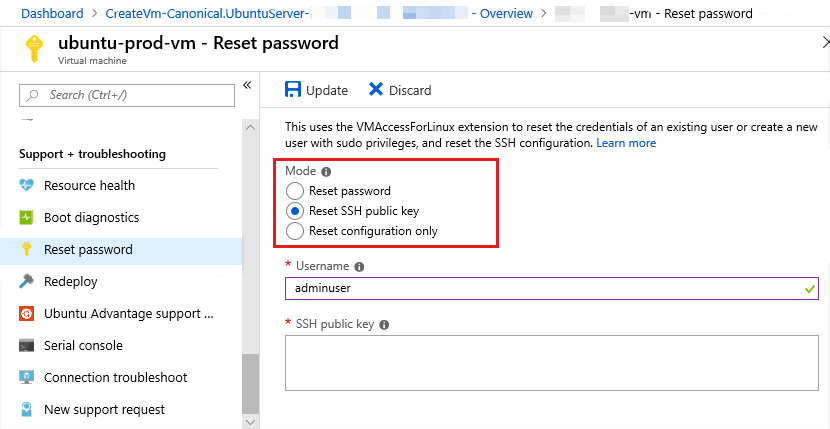Screen dimensions: 830x429
Task: Click the Redeploy hammer icon
Action: point(26,282)
